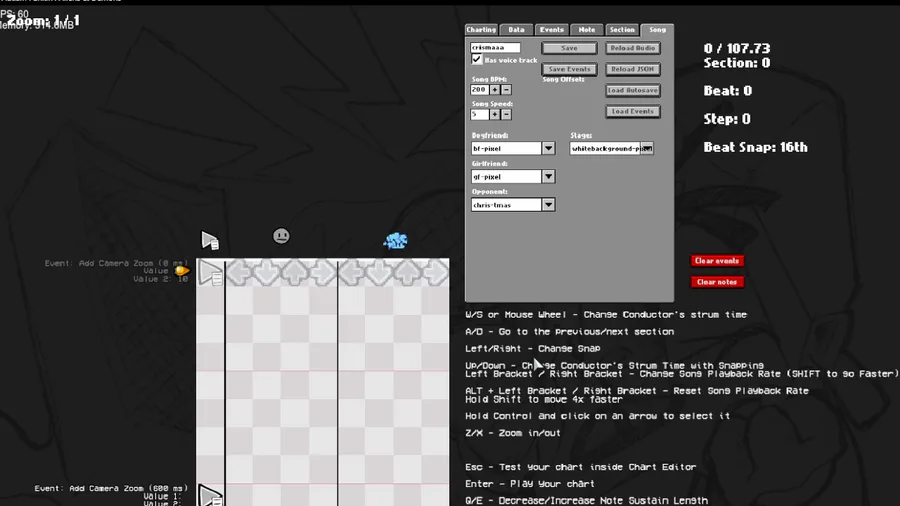Image resolution: width=900 pixels, height=506 pixels.
Task: Click the red Clear notes button
Action: tap(717, 282)
